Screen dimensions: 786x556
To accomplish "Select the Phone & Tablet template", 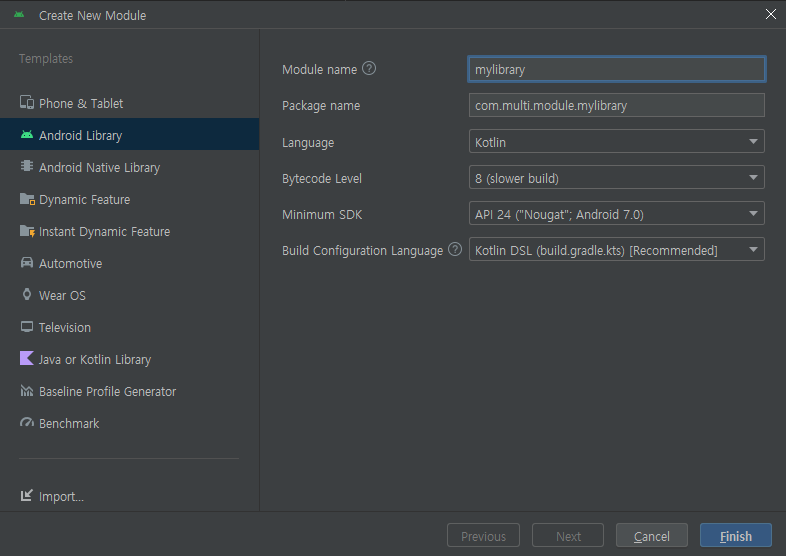I will coord(129,103).
